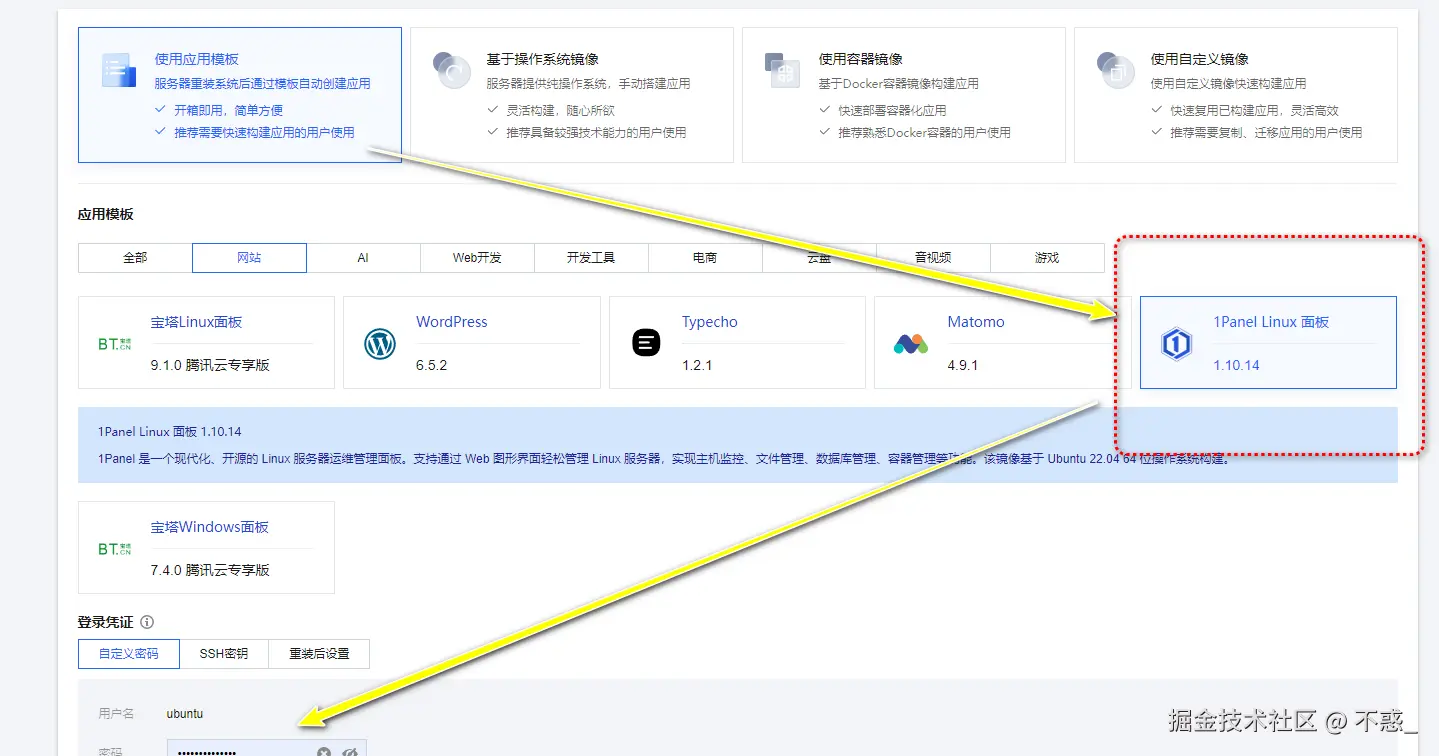The image size is (1439, 756).
Task: Click the ubuntu username value
Action: 185,714
